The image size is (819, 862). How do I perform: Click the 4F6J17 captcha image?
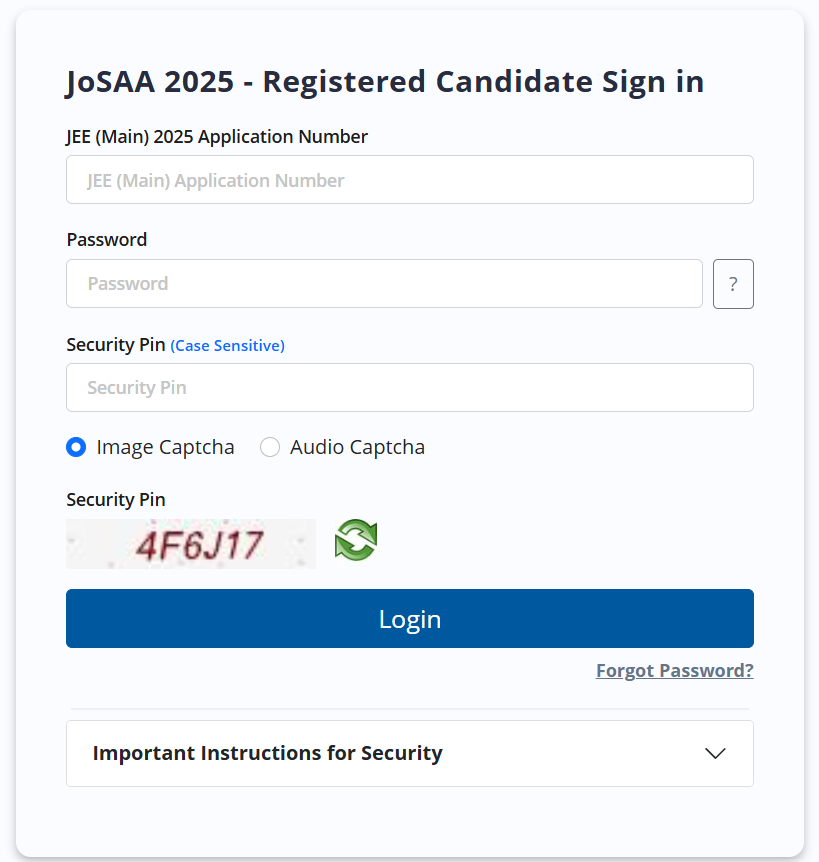(x=191, y=544)
